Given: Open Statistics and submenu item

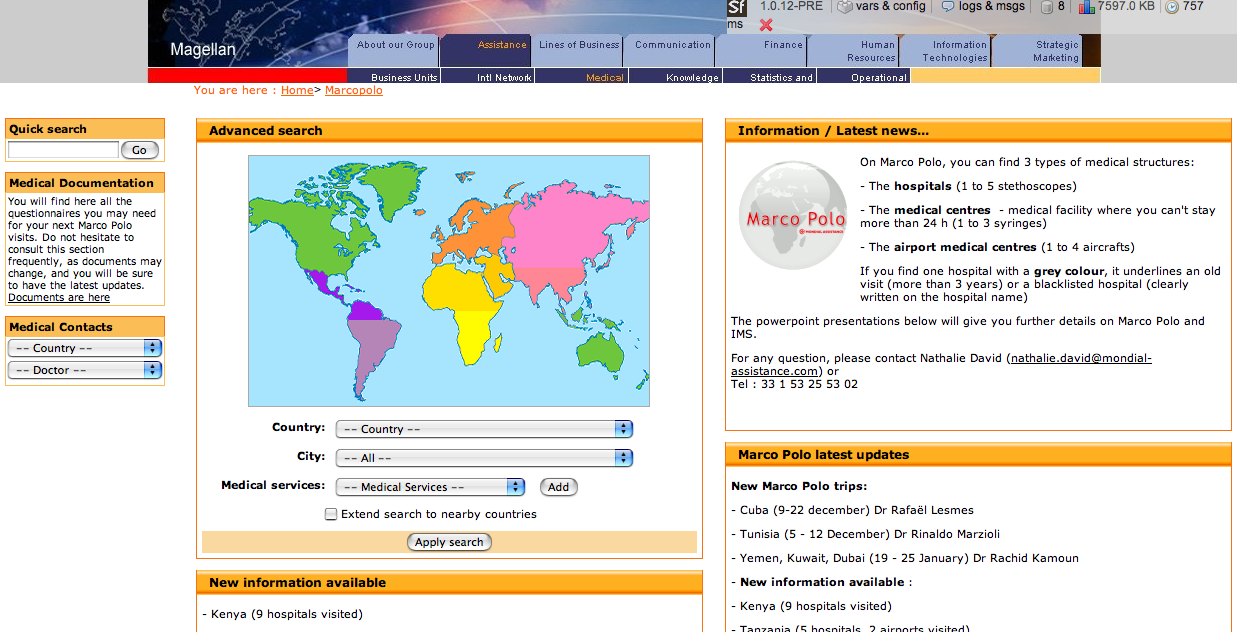Looking at the screenshot, I should 769,76.
